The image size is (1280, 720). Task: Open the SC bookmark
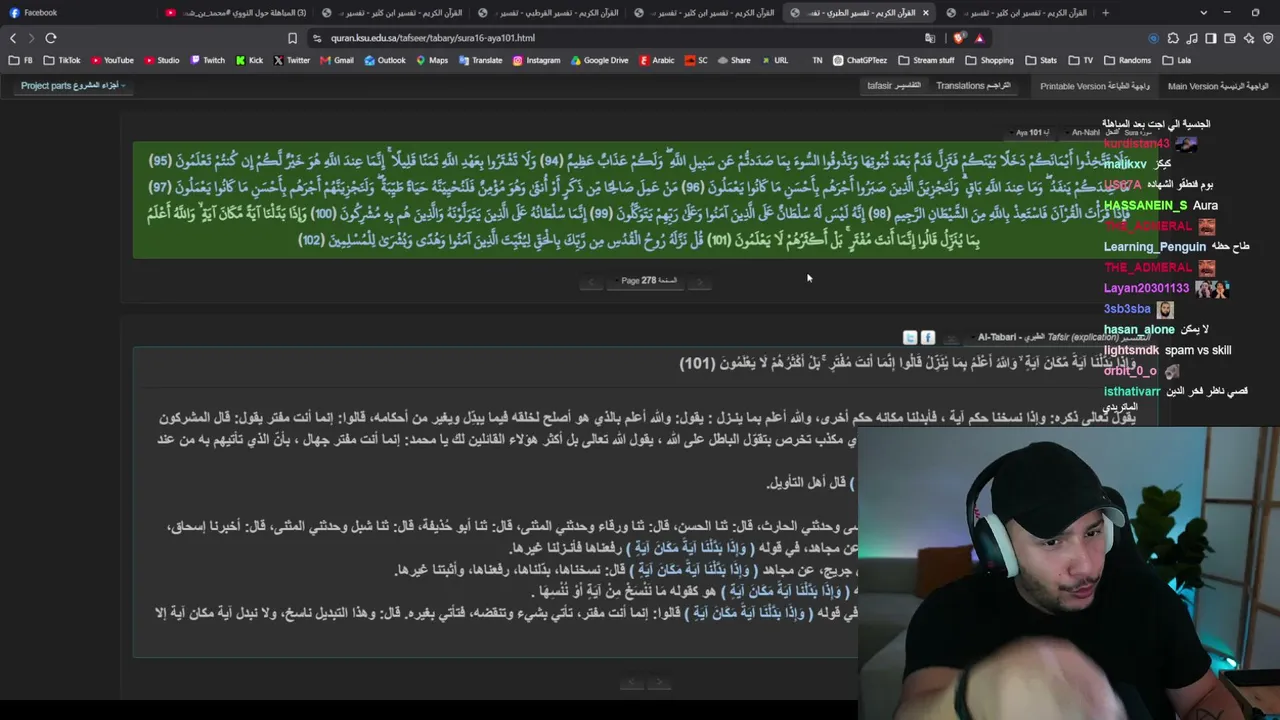pos(696,60)
